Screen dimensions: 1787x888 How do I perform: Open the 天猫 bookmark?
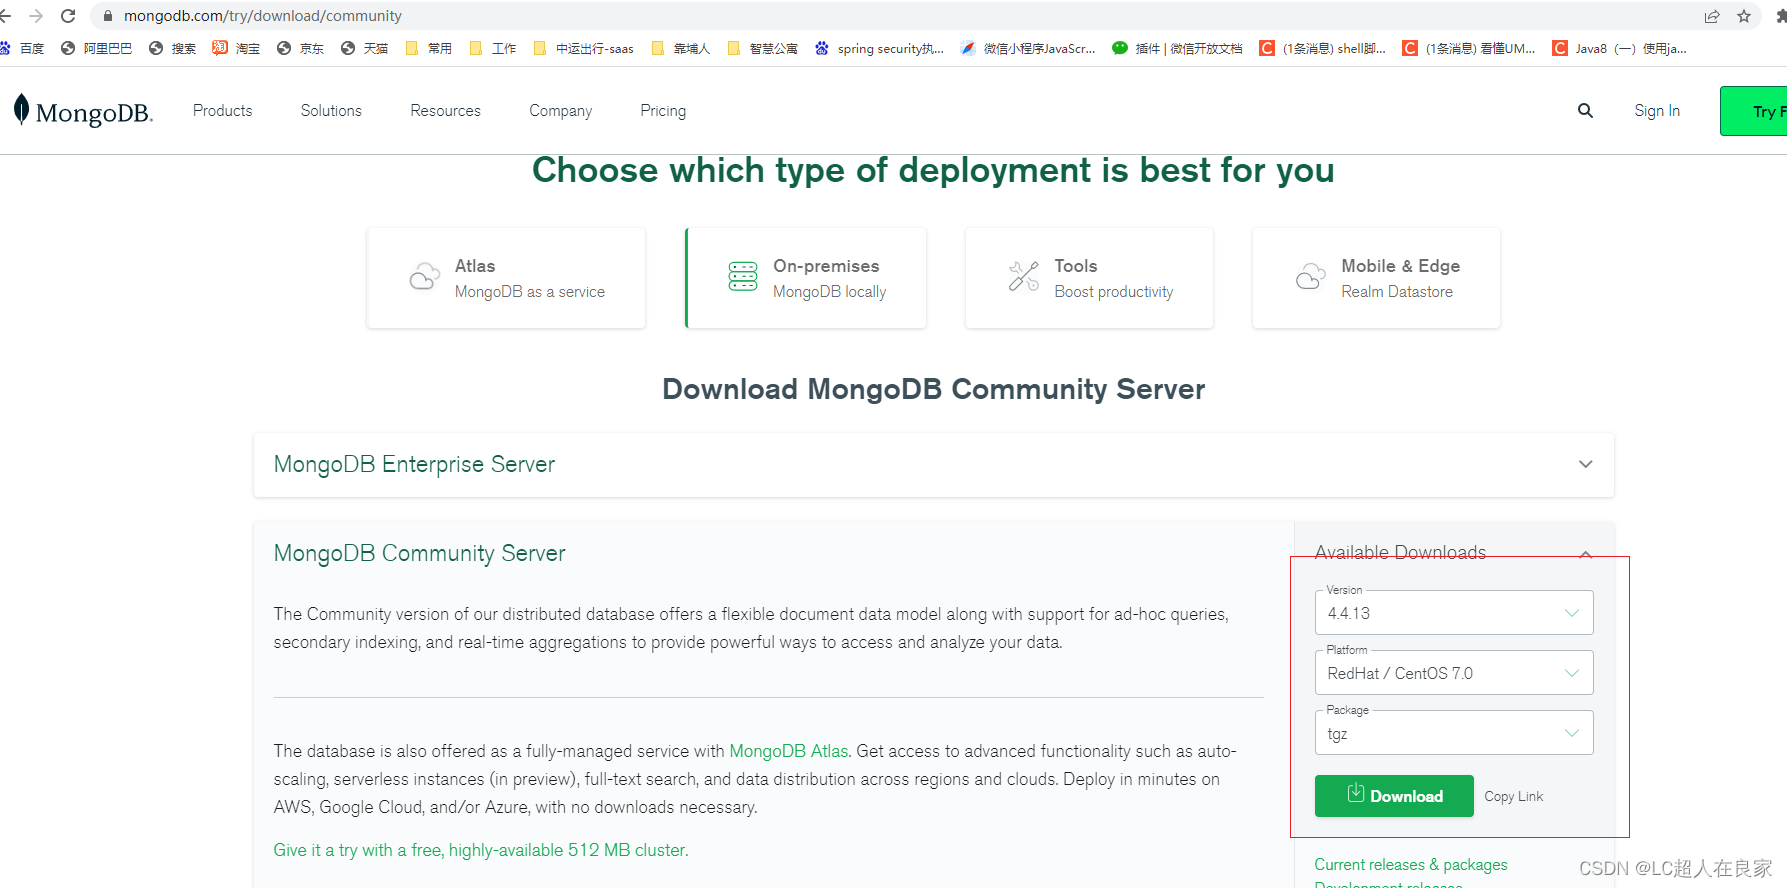(x=364, y=48)
